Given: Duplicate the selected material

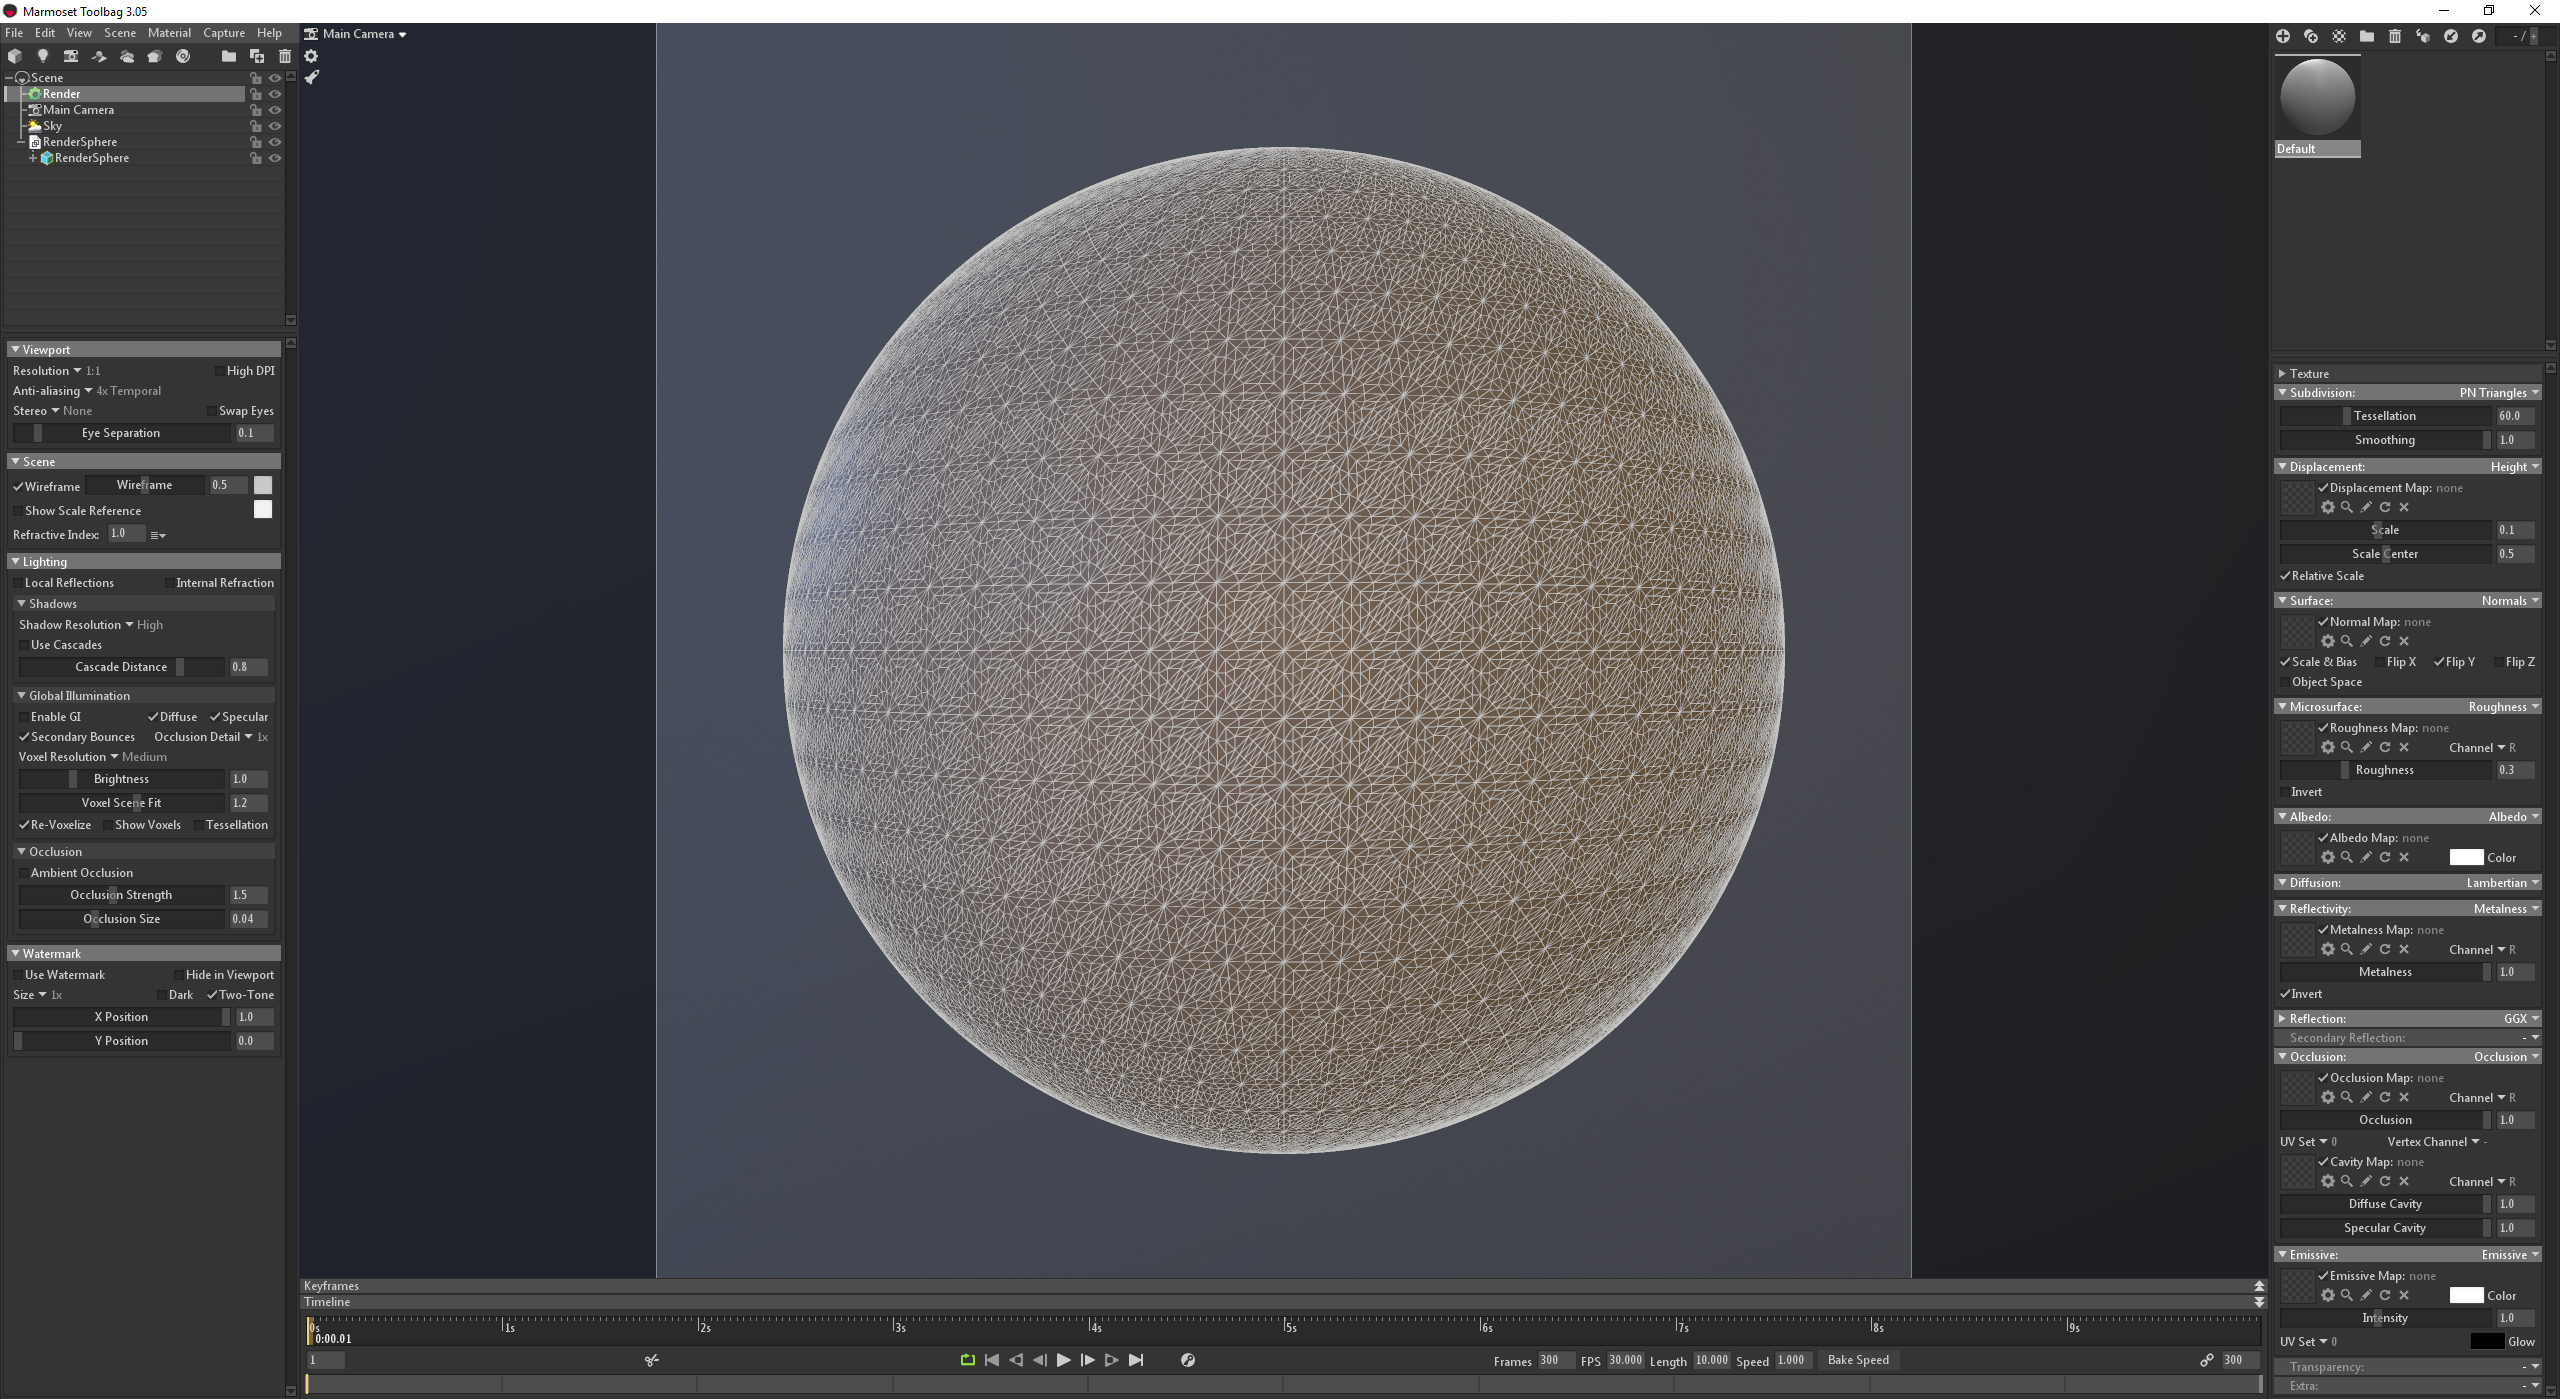Looking at the screenshot, I should tap(2311, 36).
